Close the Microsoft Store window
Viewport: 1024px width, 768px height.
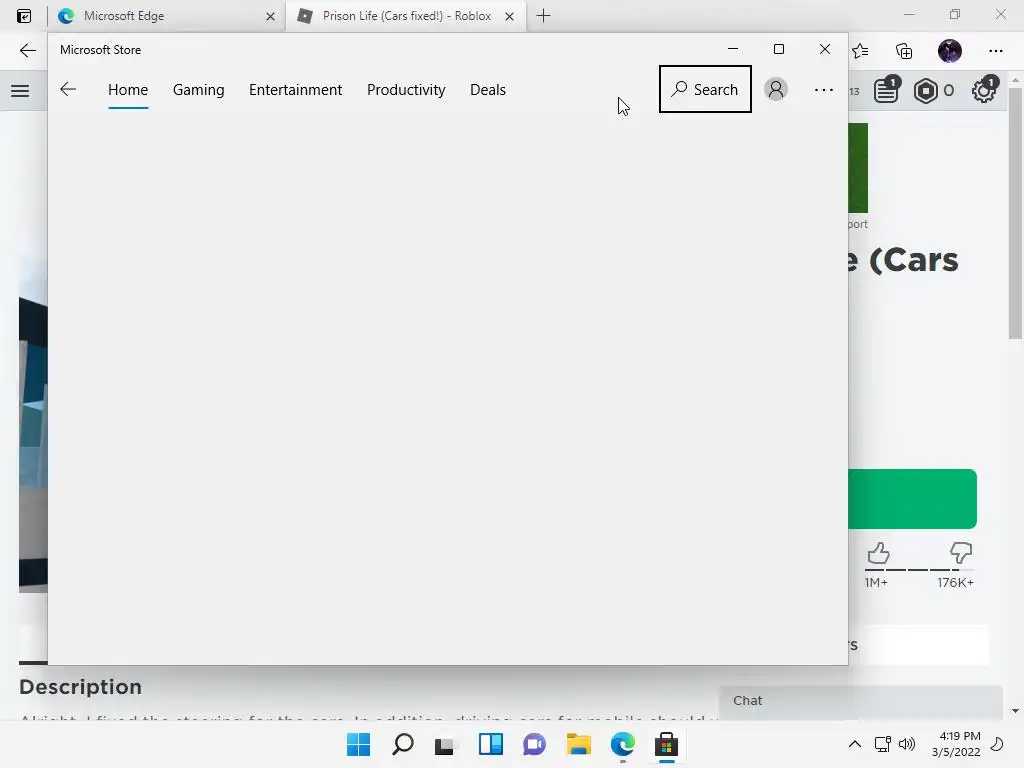825,49
